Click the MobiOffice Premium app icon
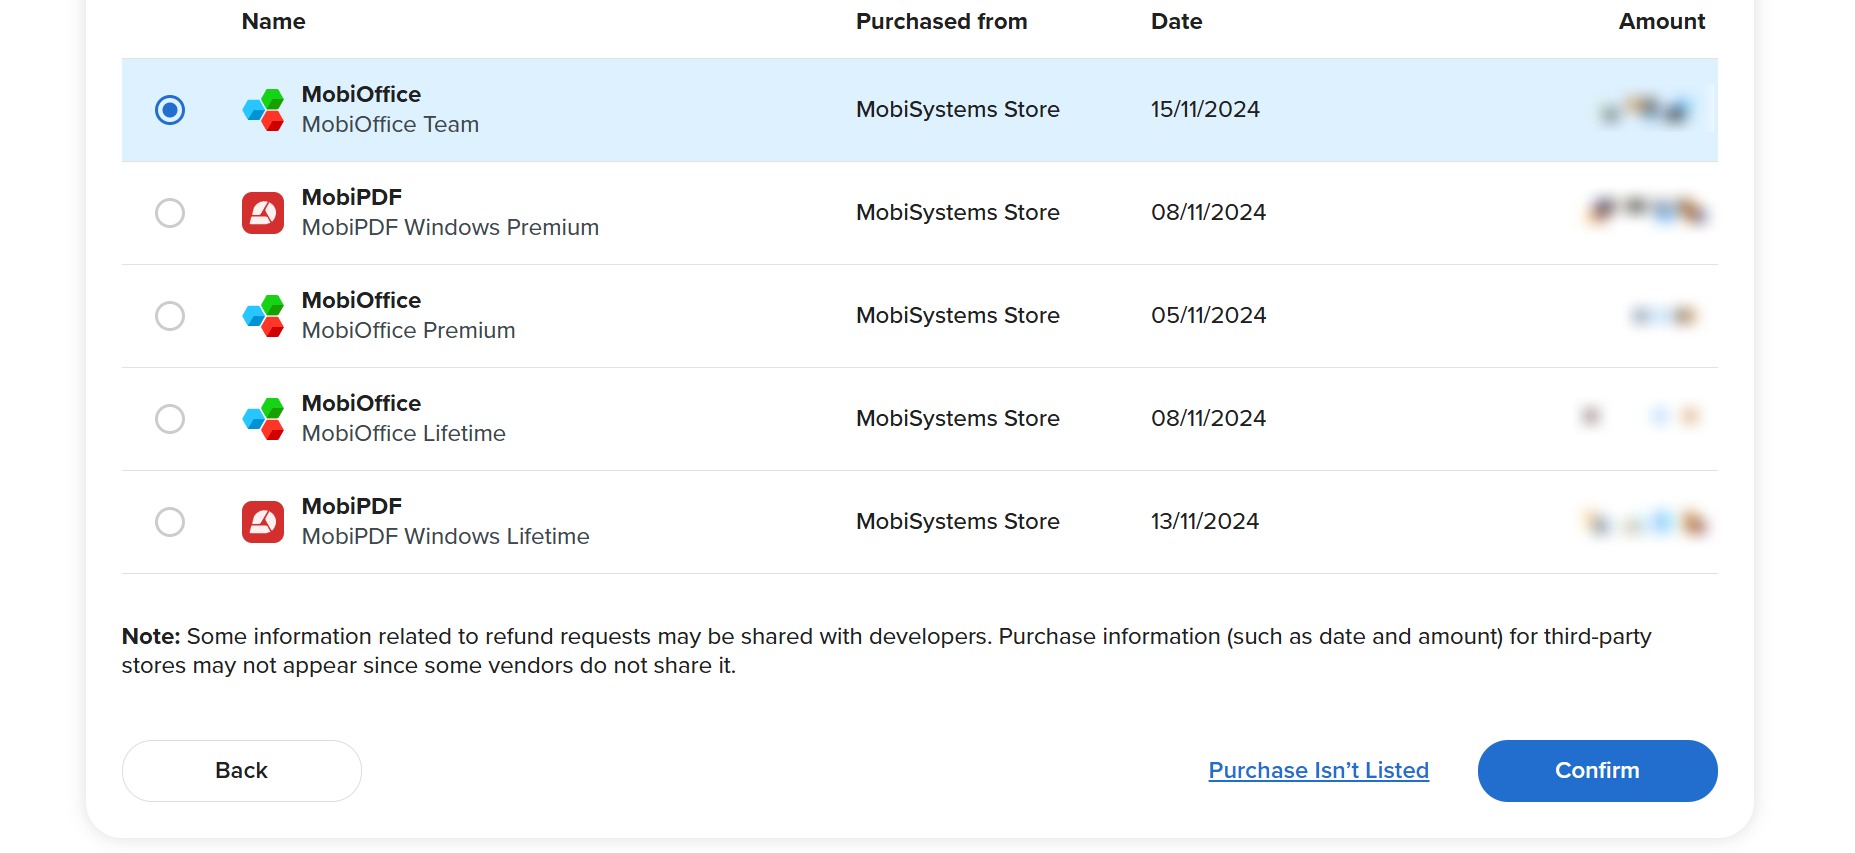 pos(264,315)
